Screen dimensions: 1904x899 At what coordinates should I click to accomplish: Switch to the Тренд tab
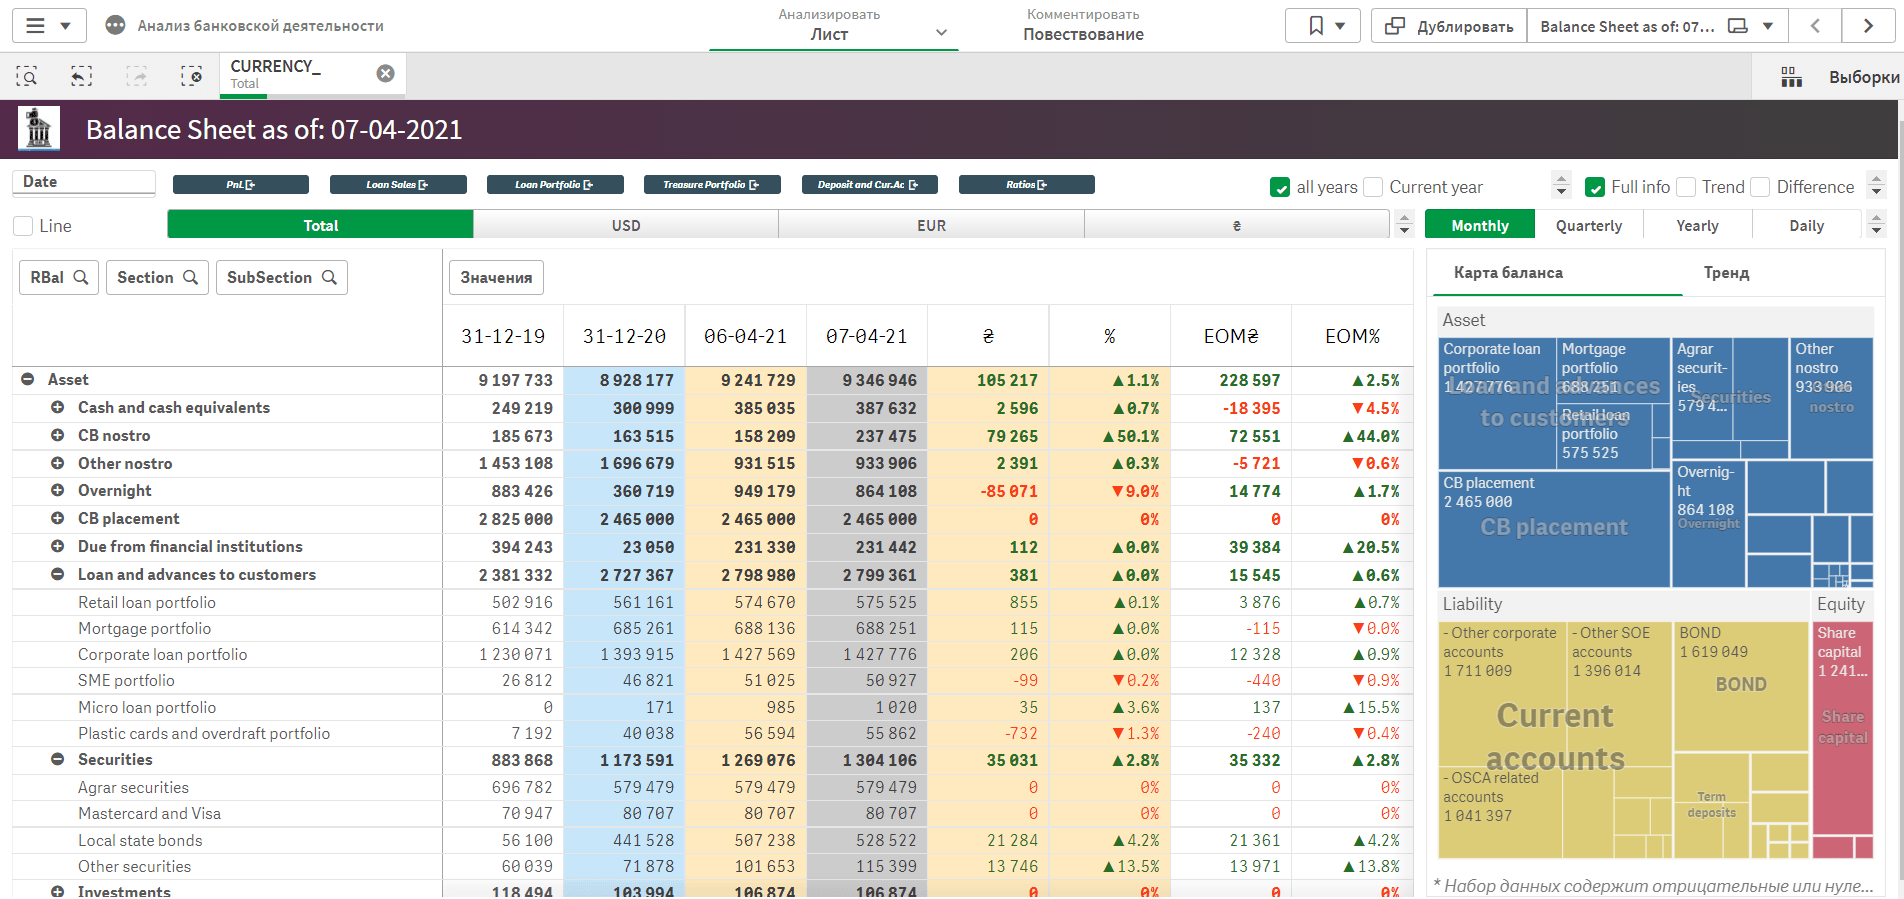[x=1726, y=273]
